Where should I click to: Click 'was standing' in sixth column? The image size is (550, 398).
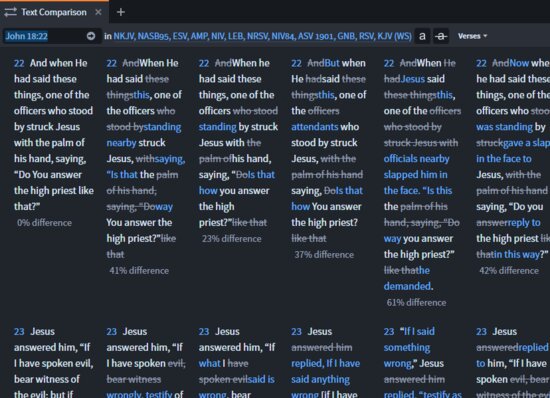504,127
